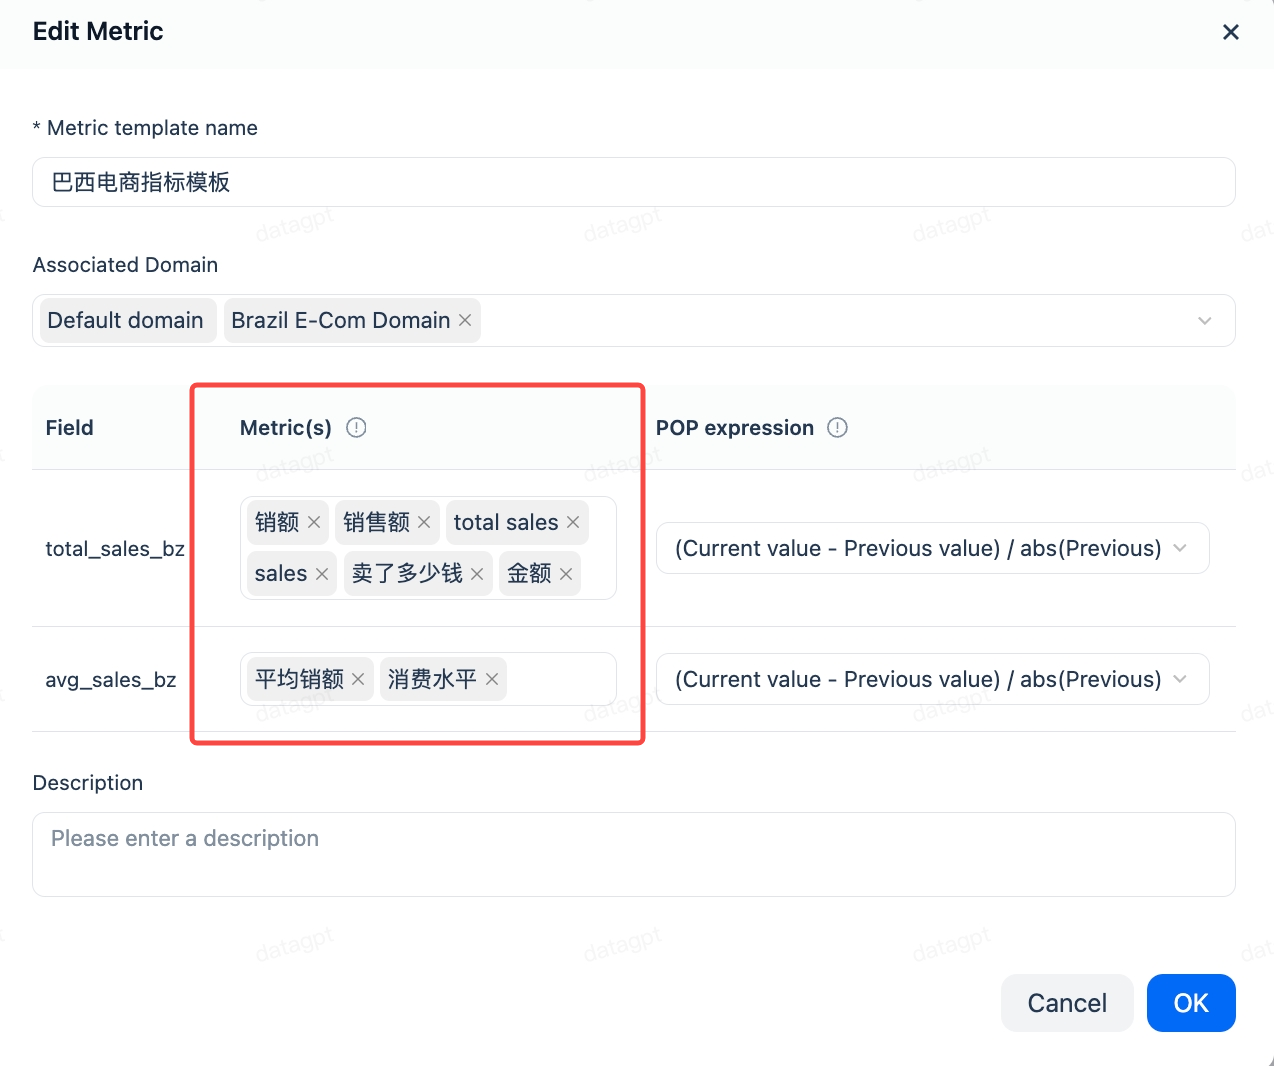The width and height of the screenshot is (1274, 1066).
Task: Remove the 金额 metric tag
Action: [566, 574]
